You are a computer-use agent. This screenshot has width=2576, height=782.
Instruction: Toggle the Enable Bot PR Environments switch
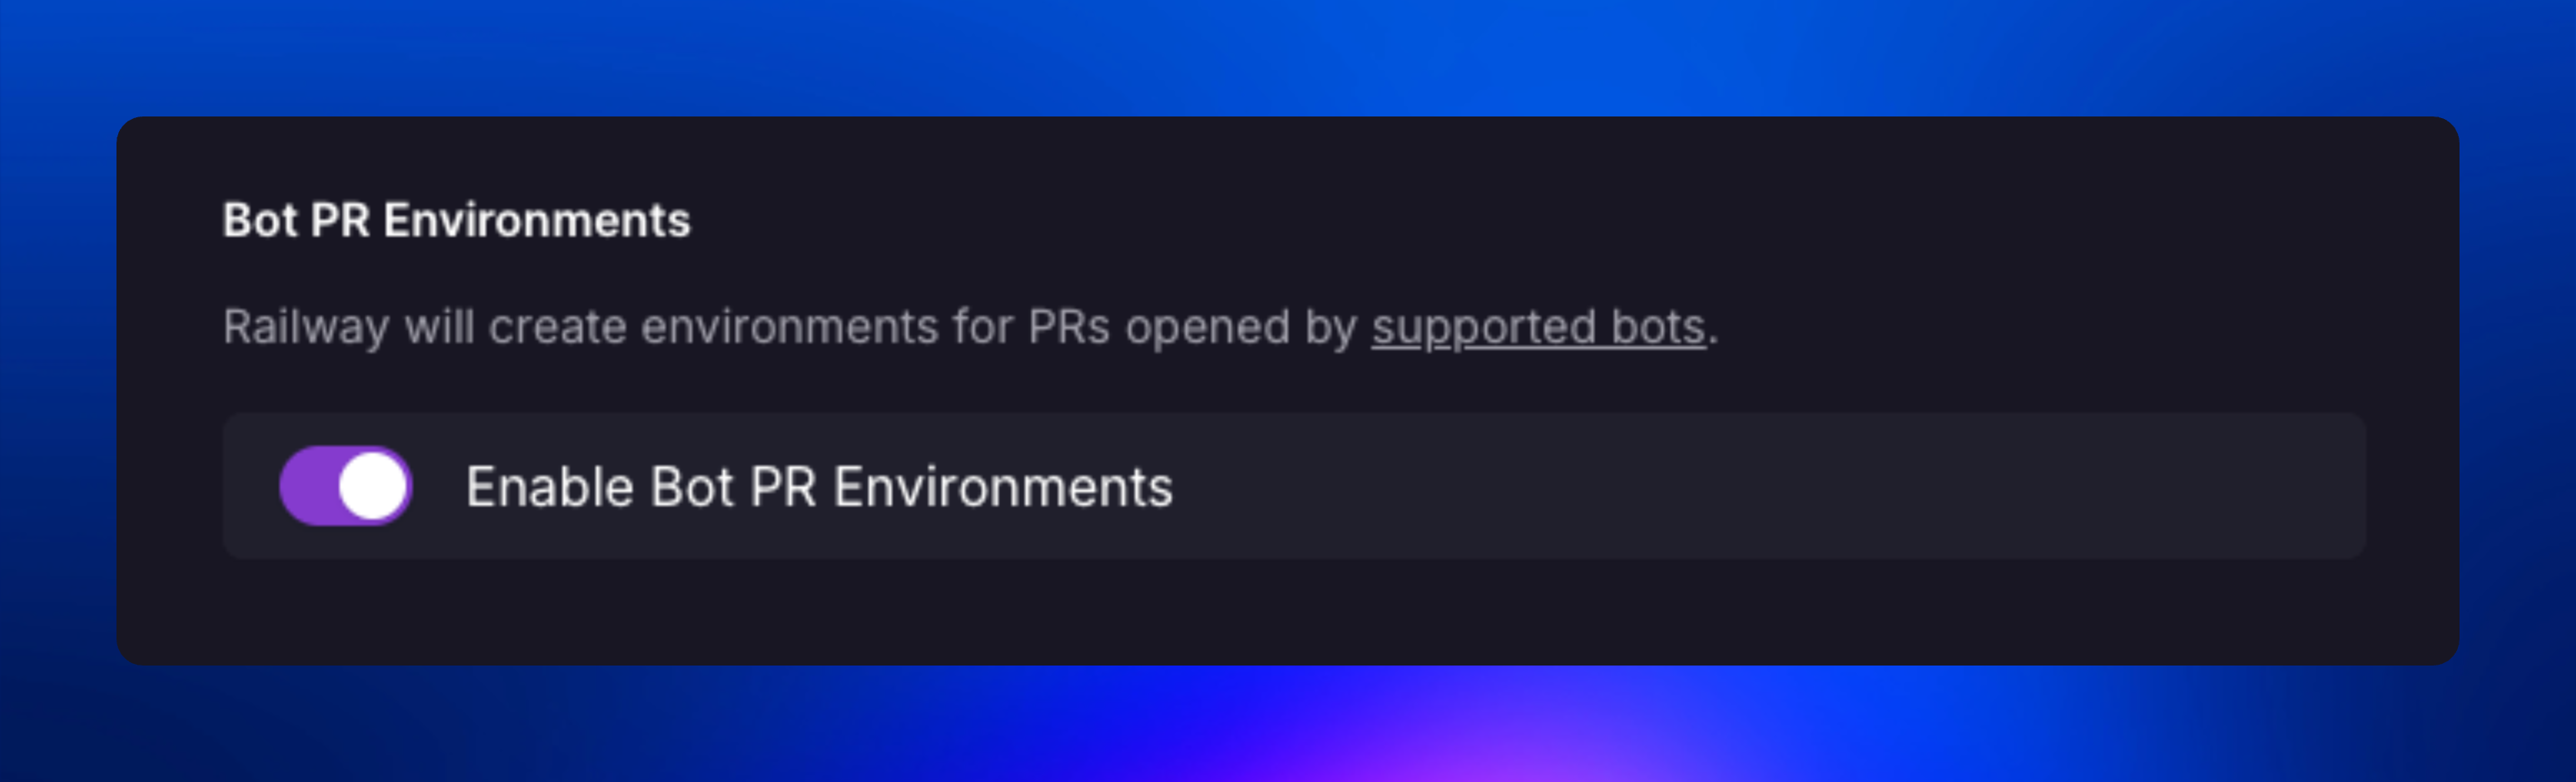(x=345, y=486)
